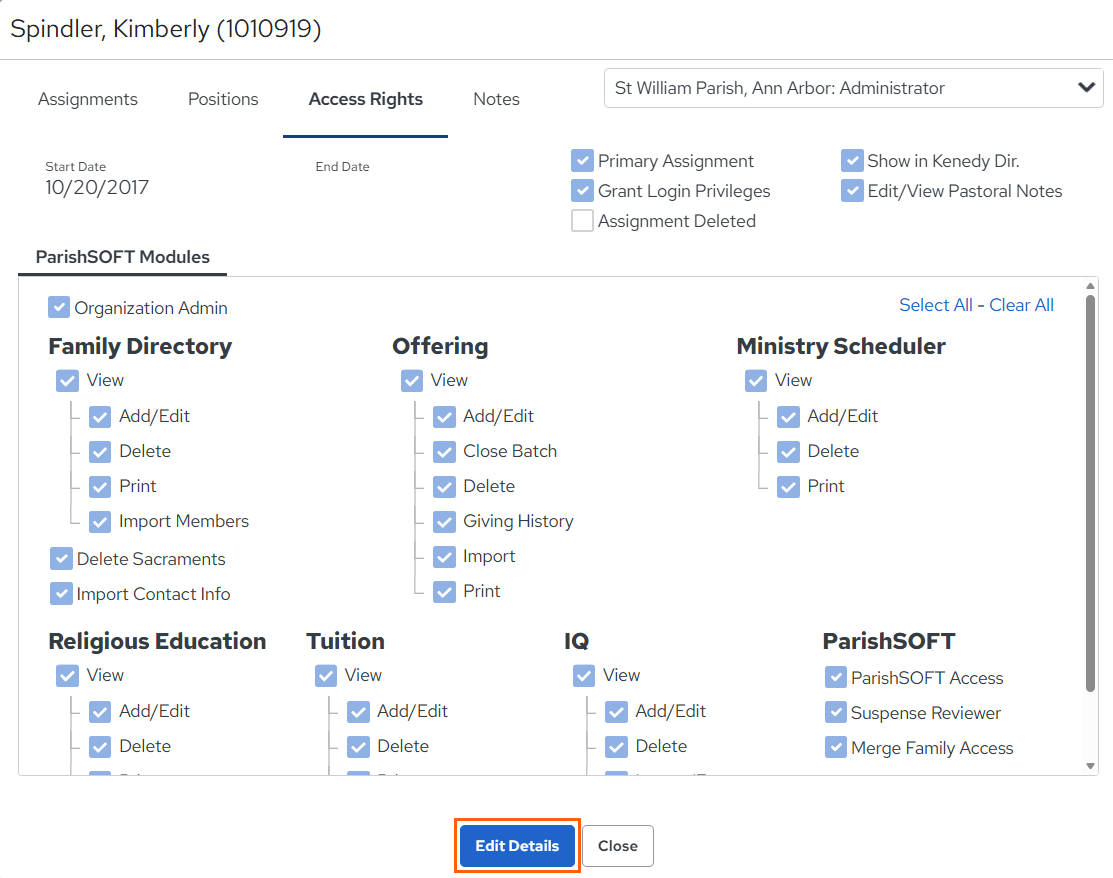
Task: Uncheck Offering Import checkbox
Action: pyautogui.click(x=444, y=556)
